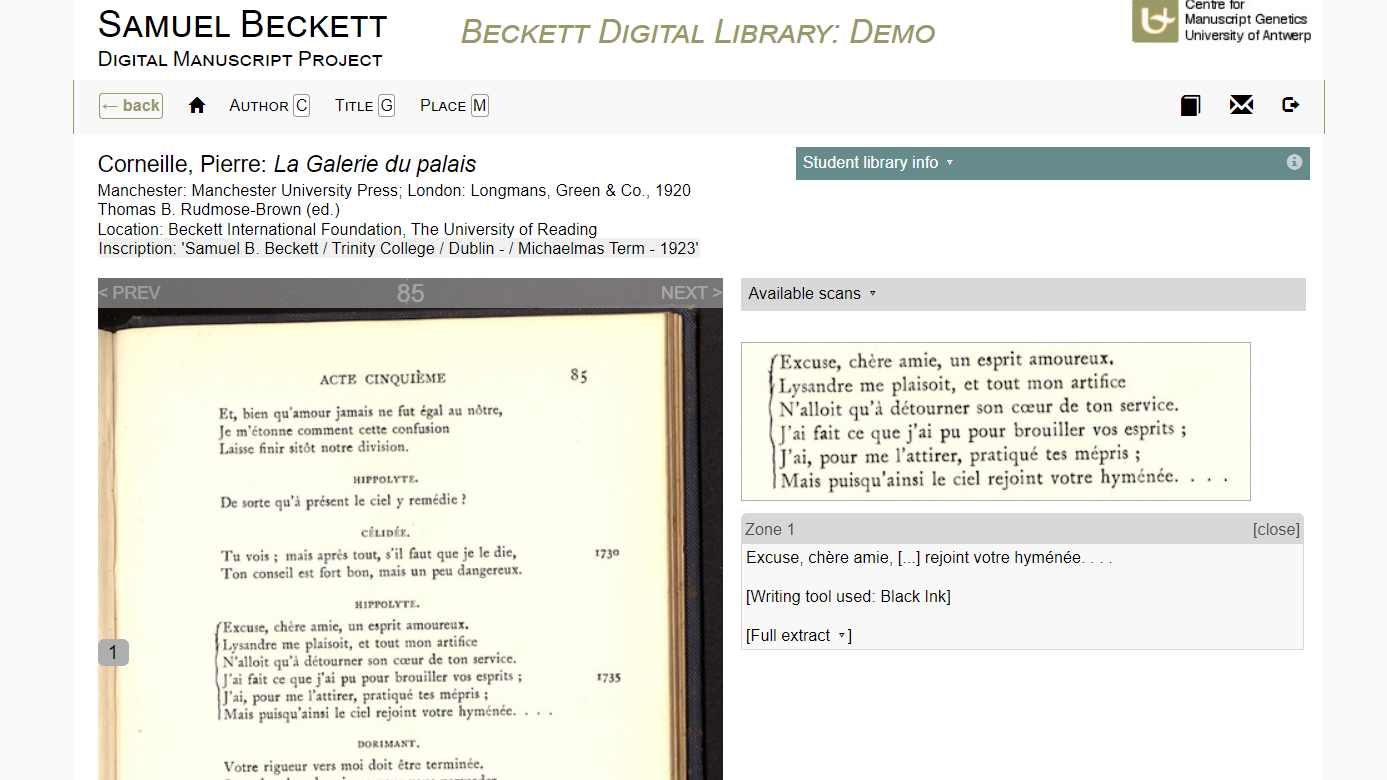
Task: Go to the previous scan page
Action: [x=129, y=293]
